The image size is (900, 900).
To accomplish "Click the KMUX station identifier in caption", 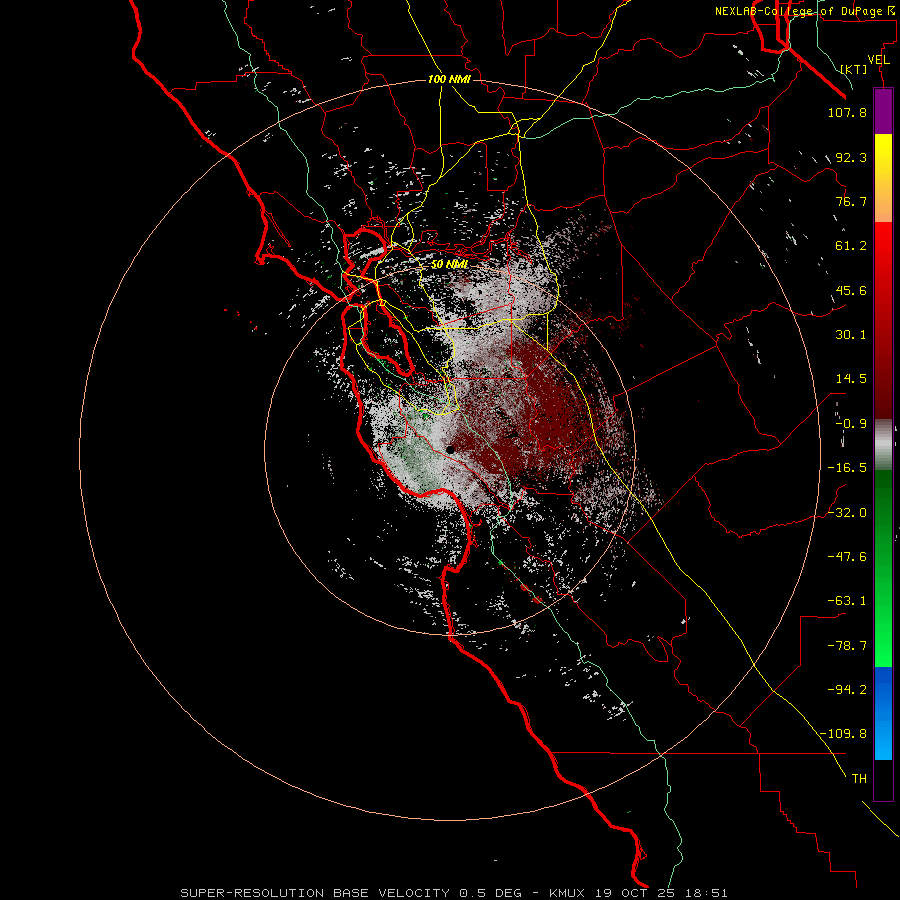I will [568, 893].
